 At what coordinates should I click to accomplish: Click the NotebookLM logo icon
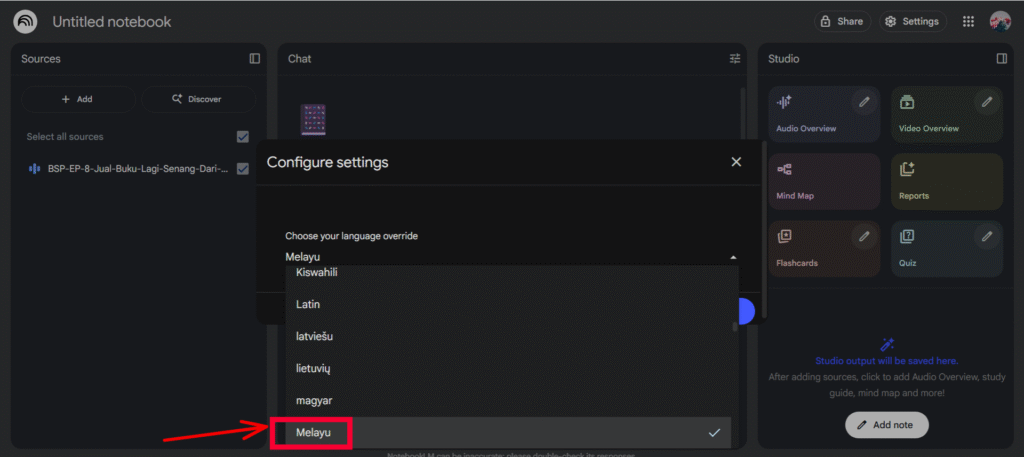click(x=26, y=21)
